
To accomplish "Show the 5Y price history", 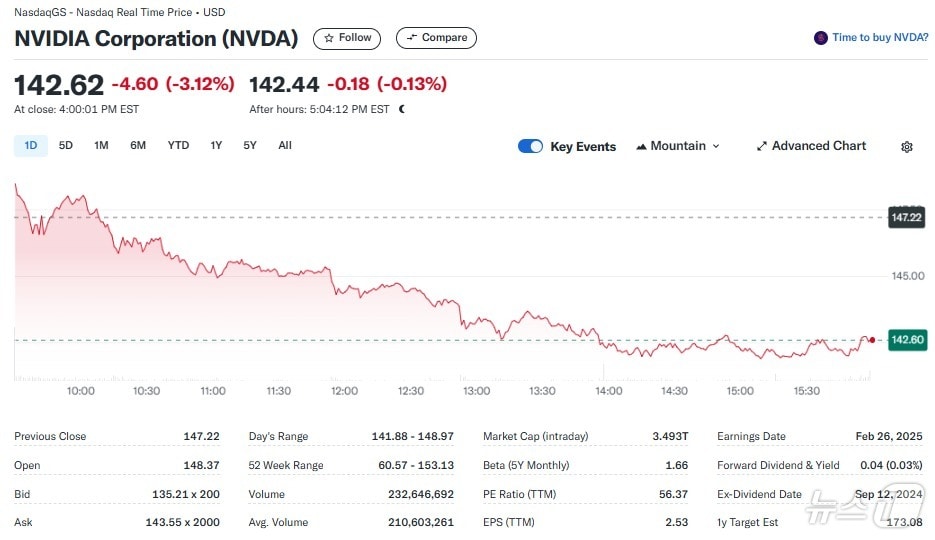I will click(250, 146).
